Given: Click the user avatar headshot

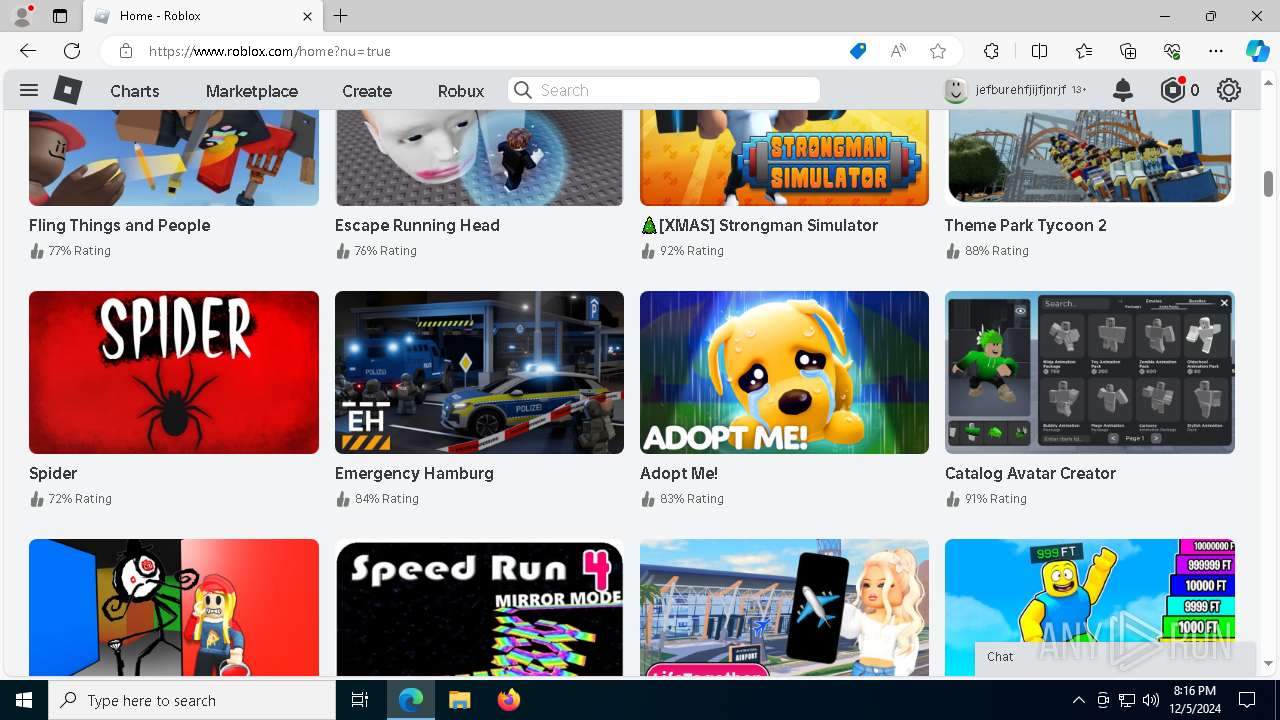Looking at the screenshot, I should pyautogui.click(x=956, y=90).
